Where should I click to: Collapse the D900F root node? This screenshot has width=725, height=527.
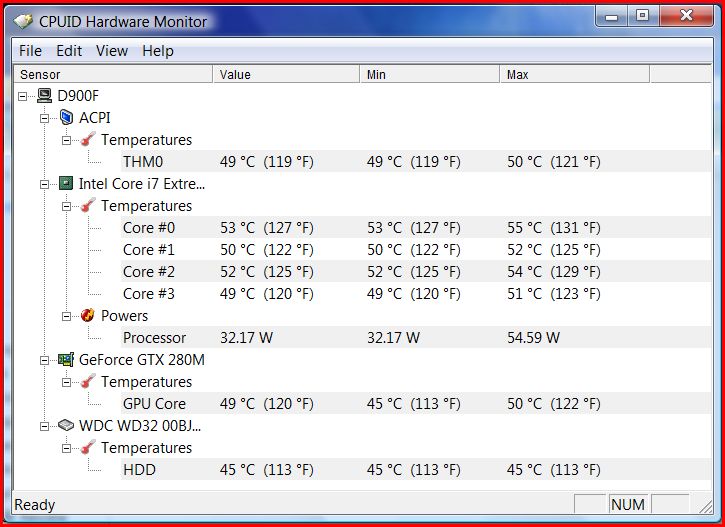click(22, 97)
